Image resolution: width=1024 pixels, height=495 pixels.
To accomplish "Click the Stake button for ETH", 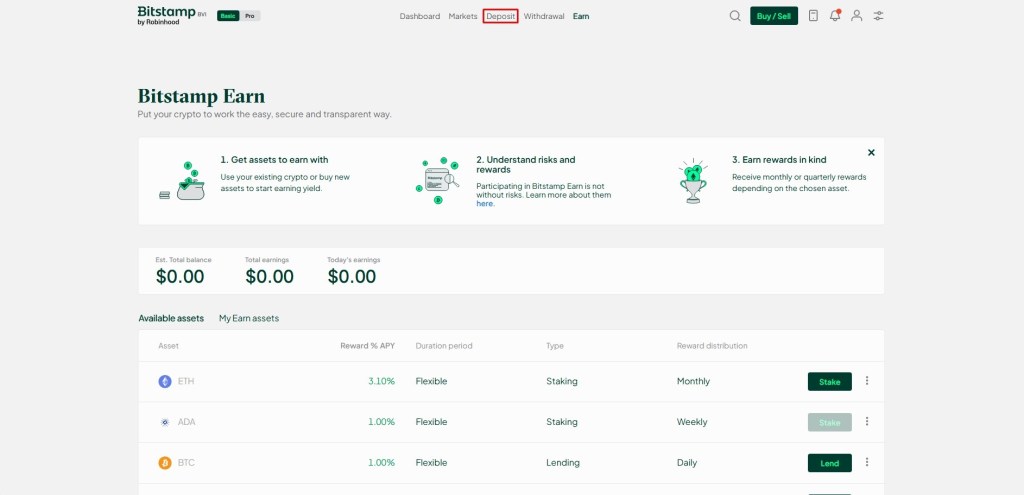I will coord(829,381).
